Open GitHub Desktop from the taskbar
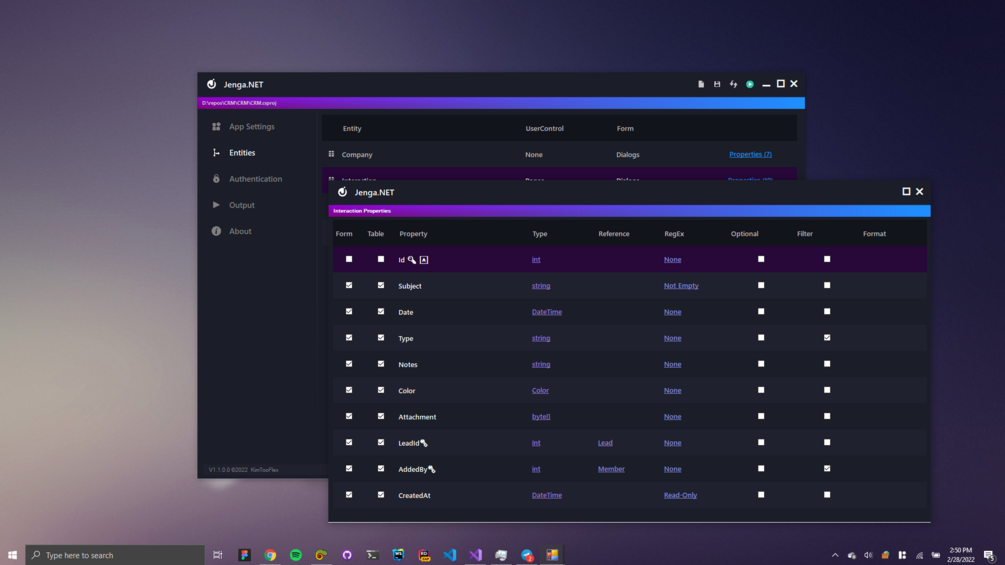Viewport: 1005px width, 565px height. click(347, 555)
